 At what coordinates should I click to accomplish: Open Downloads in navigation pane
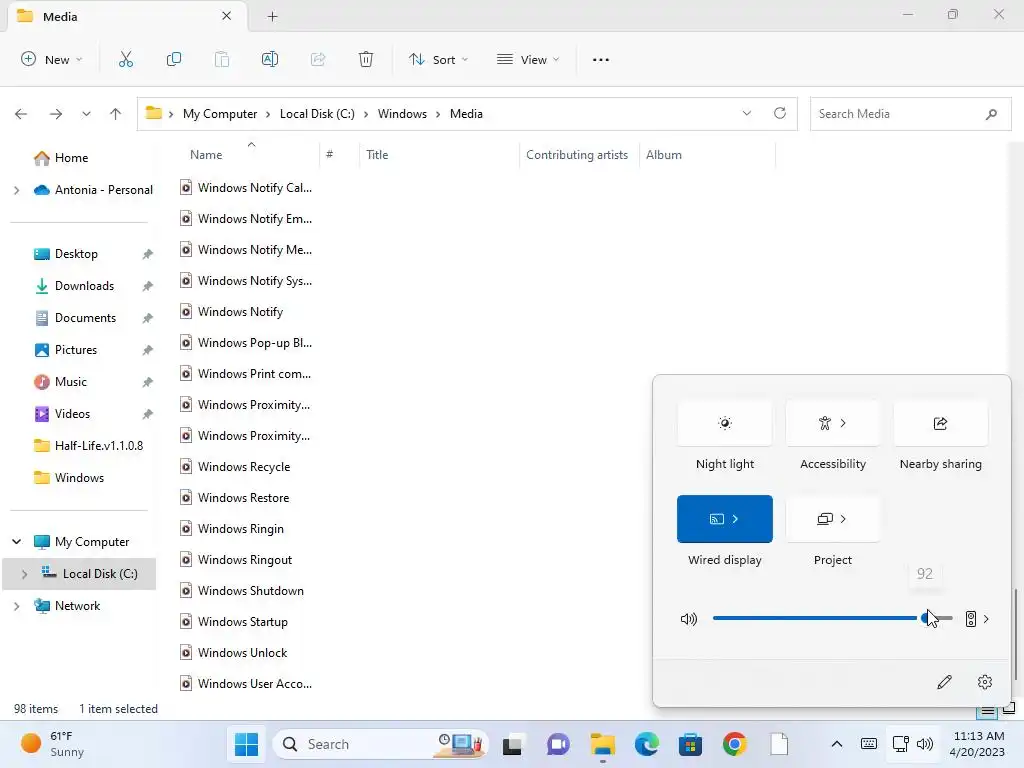(x=84, y=286)
